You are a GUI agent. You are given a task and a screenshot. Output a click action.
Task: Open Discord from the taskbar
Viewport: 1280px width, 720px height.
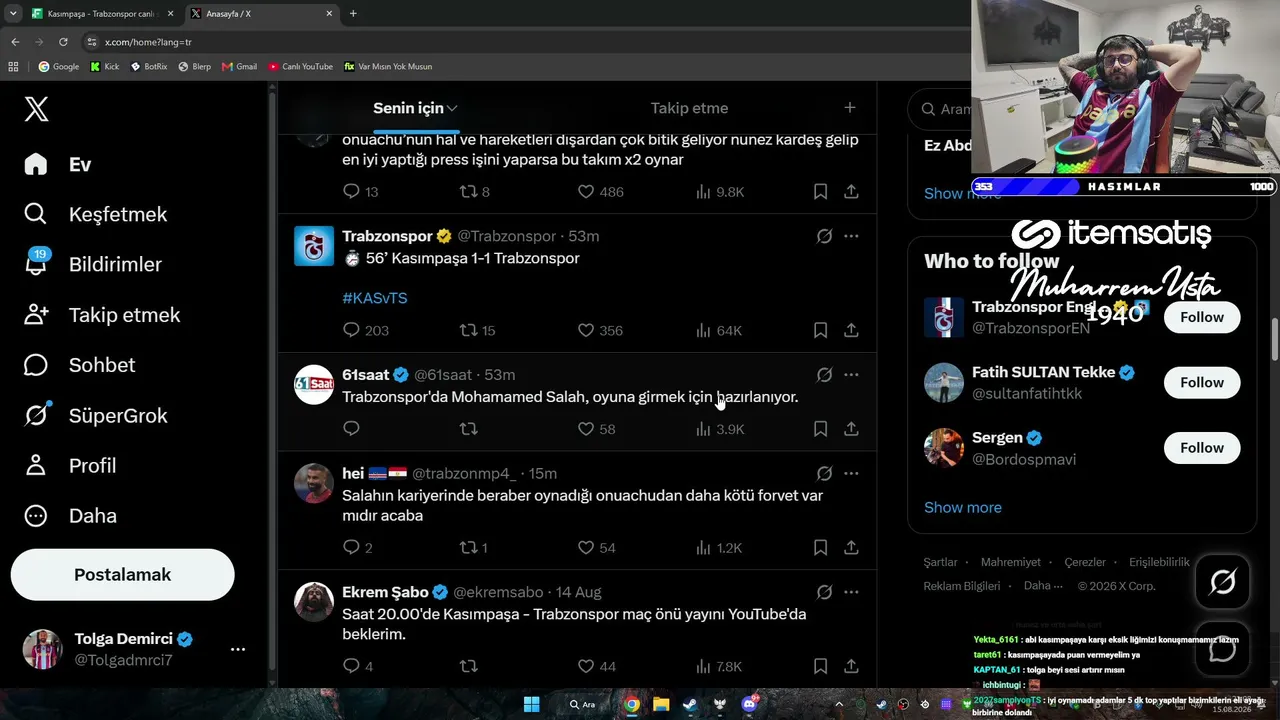pos(750,704)
